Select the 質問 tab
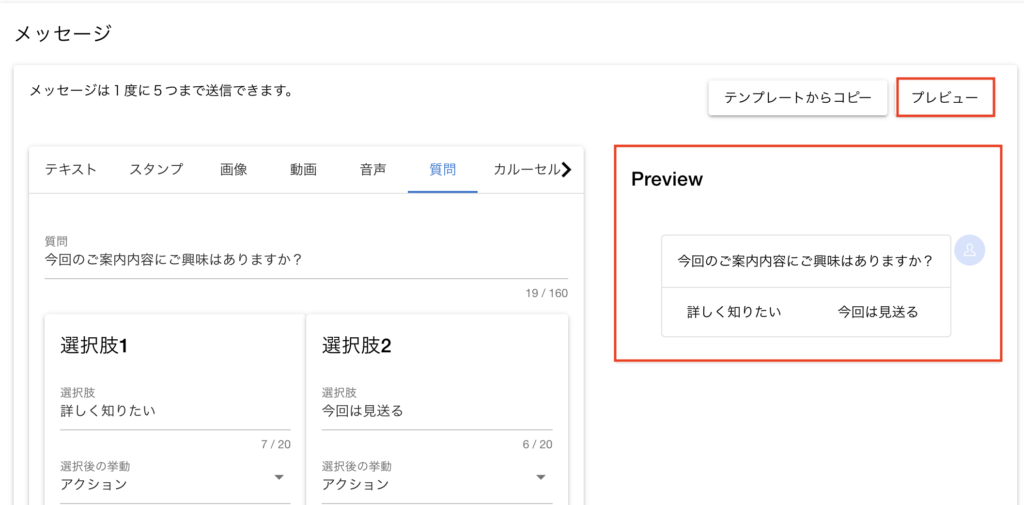 443,169
